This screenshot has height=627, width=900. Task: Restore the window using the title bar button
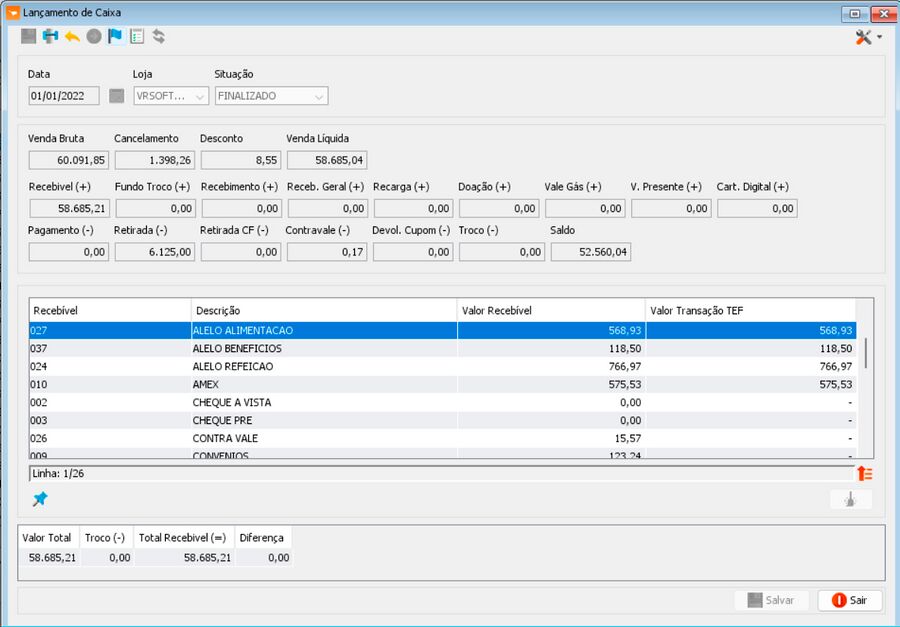pyautogui.click(x=855, y=13)
